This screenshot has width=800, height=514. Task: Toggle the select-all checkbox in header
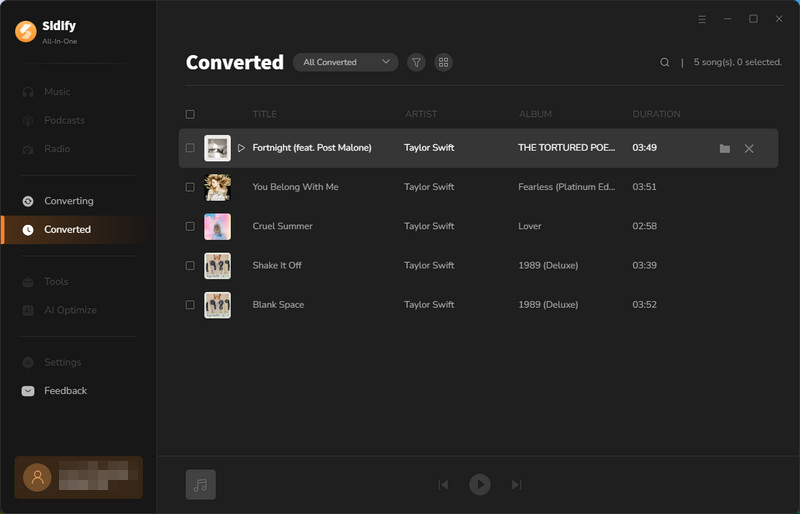(190, 114)
